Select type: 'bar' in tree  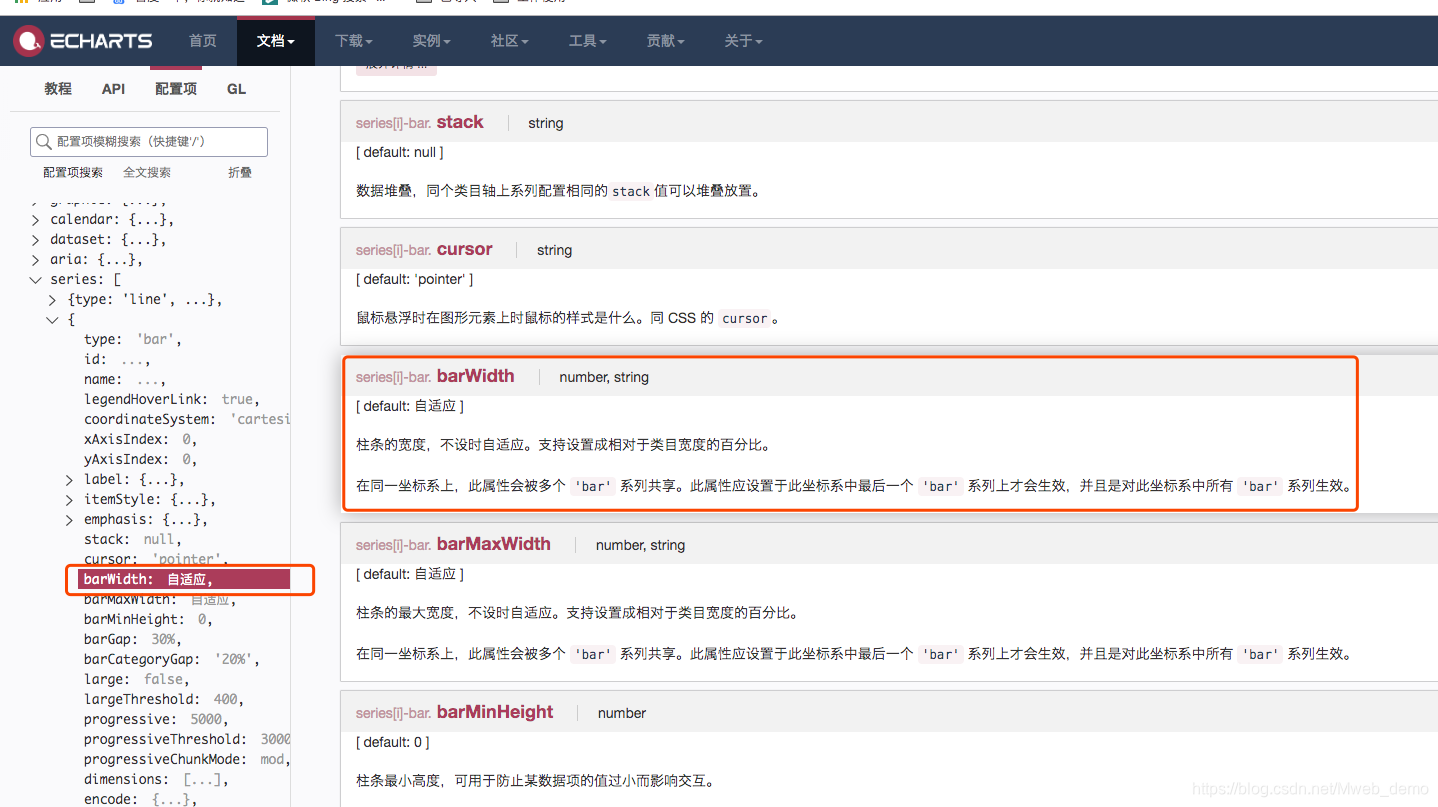click(133, 339)
